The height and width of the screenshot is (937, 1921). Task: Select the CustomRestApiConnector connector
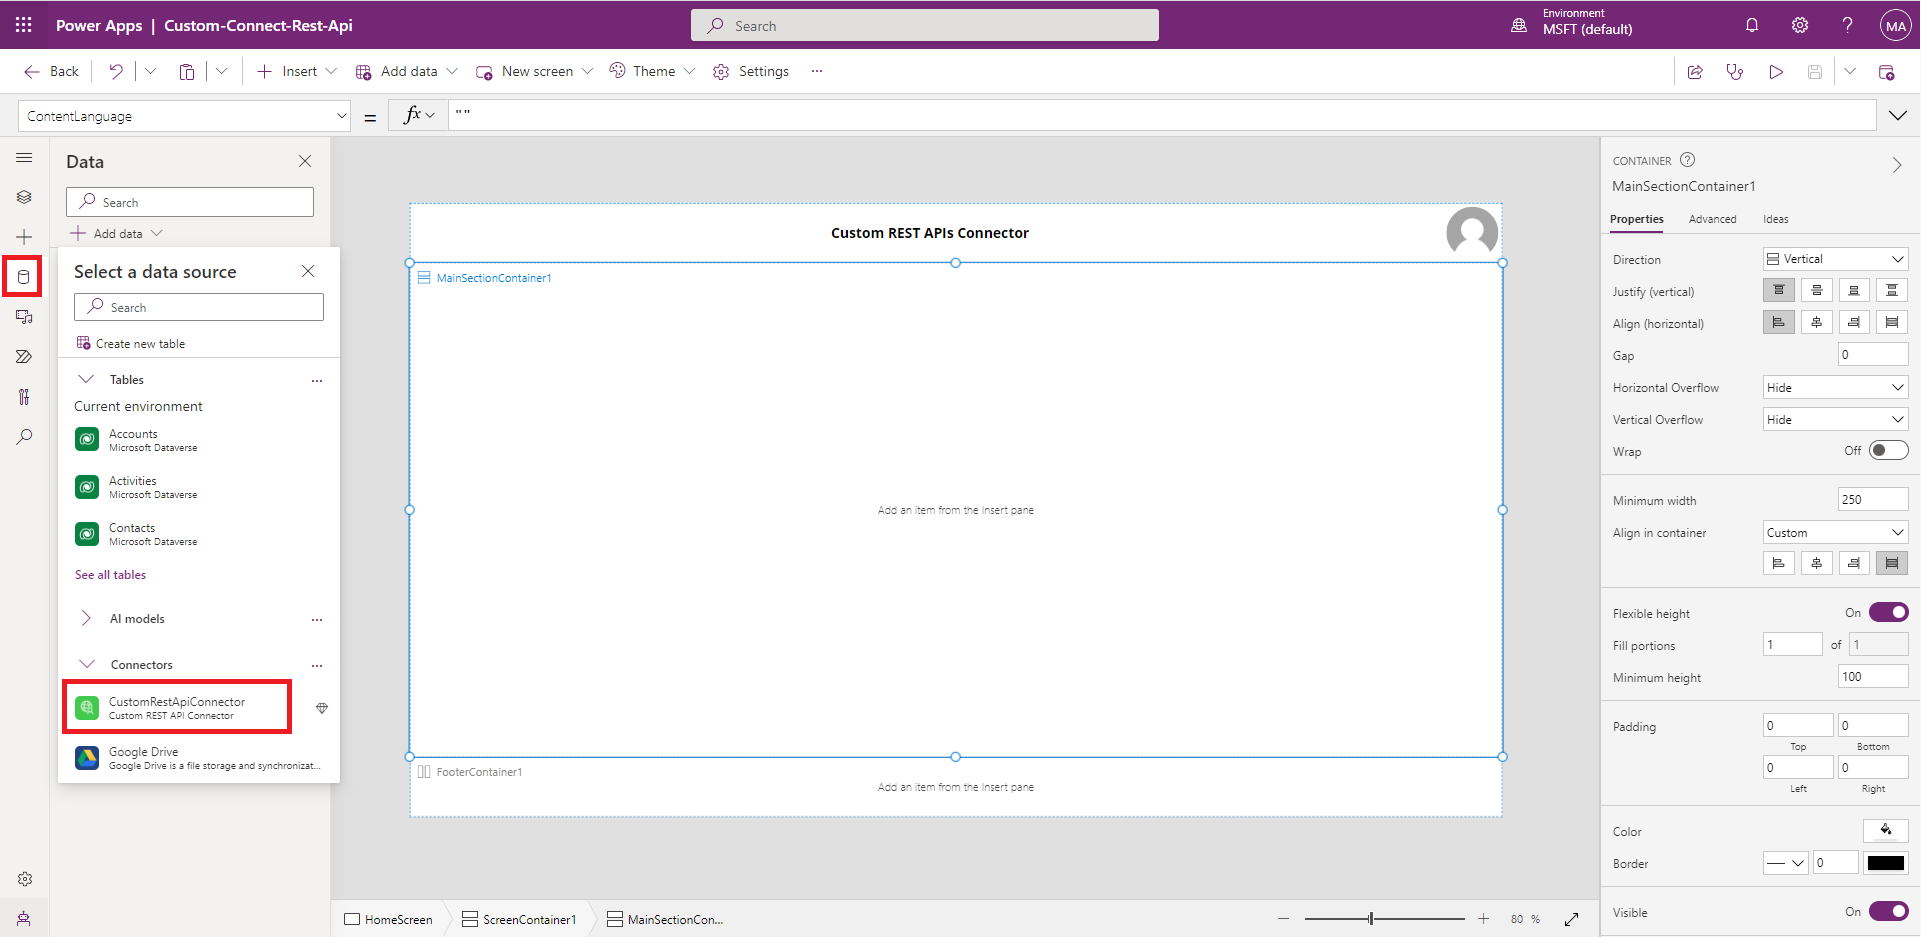(177, 708)
